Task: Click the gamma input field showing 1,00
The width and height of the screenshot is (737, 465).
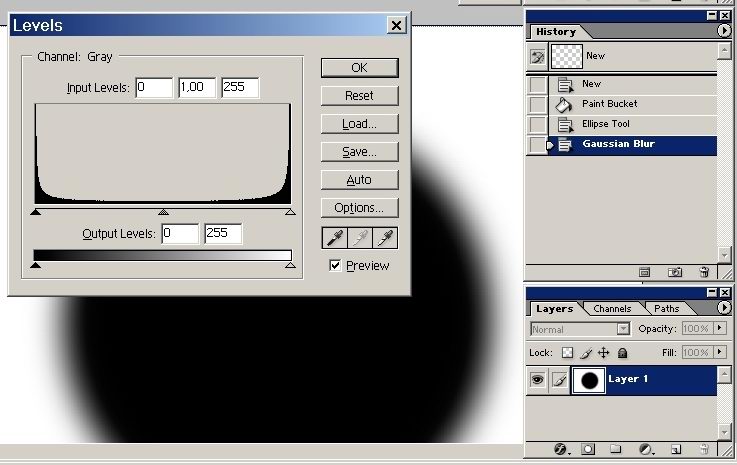Action: pyautogui.click(x=197, y=87)
